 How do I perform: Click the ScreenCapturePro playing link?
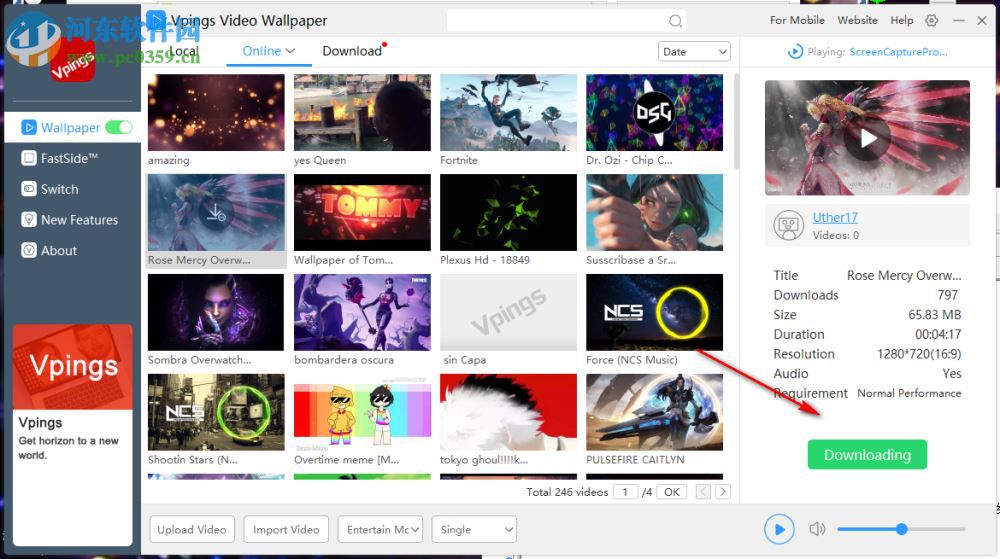898,52
